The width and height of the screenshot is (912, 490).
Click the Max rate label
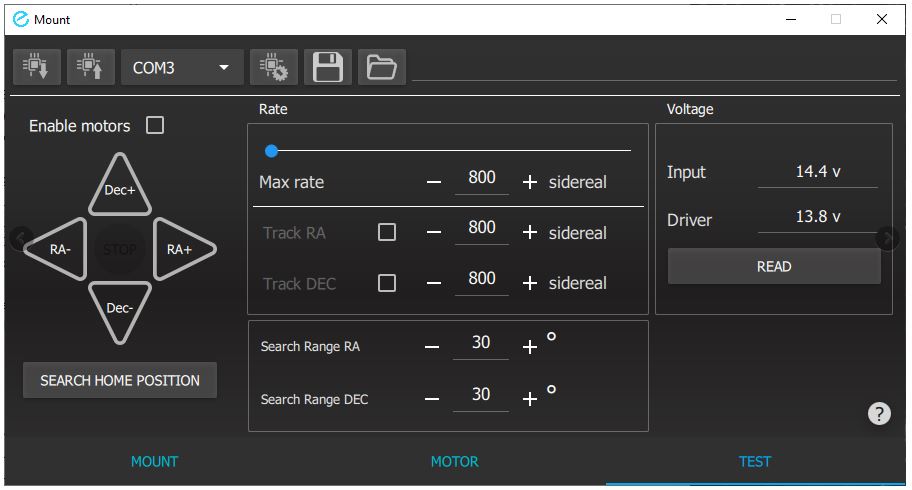pyautogui.click(x=291, y=182)
